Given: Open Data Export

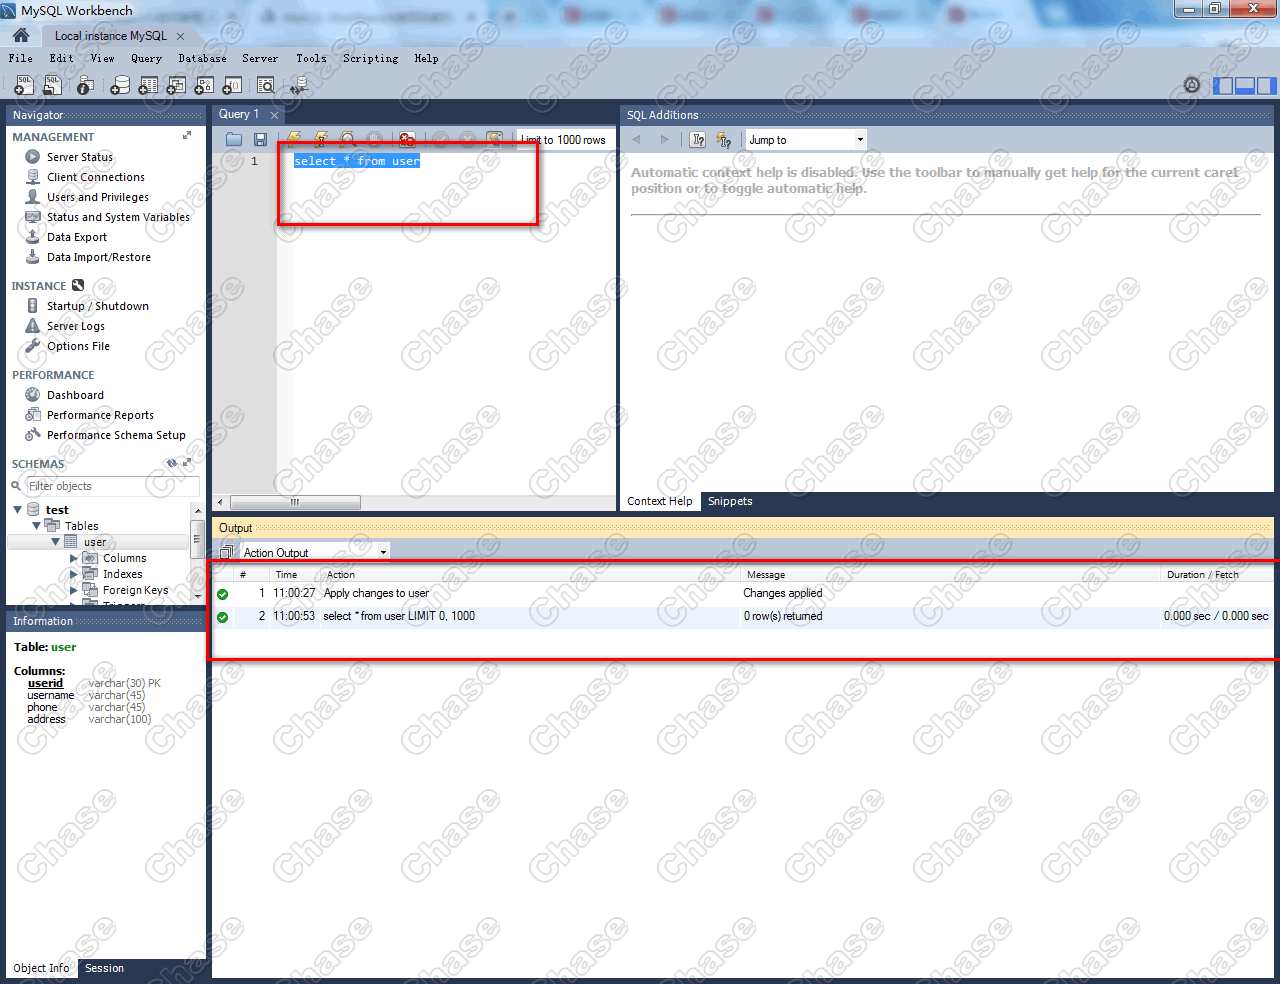Looking at the screenshot, I should pos(77,237).
